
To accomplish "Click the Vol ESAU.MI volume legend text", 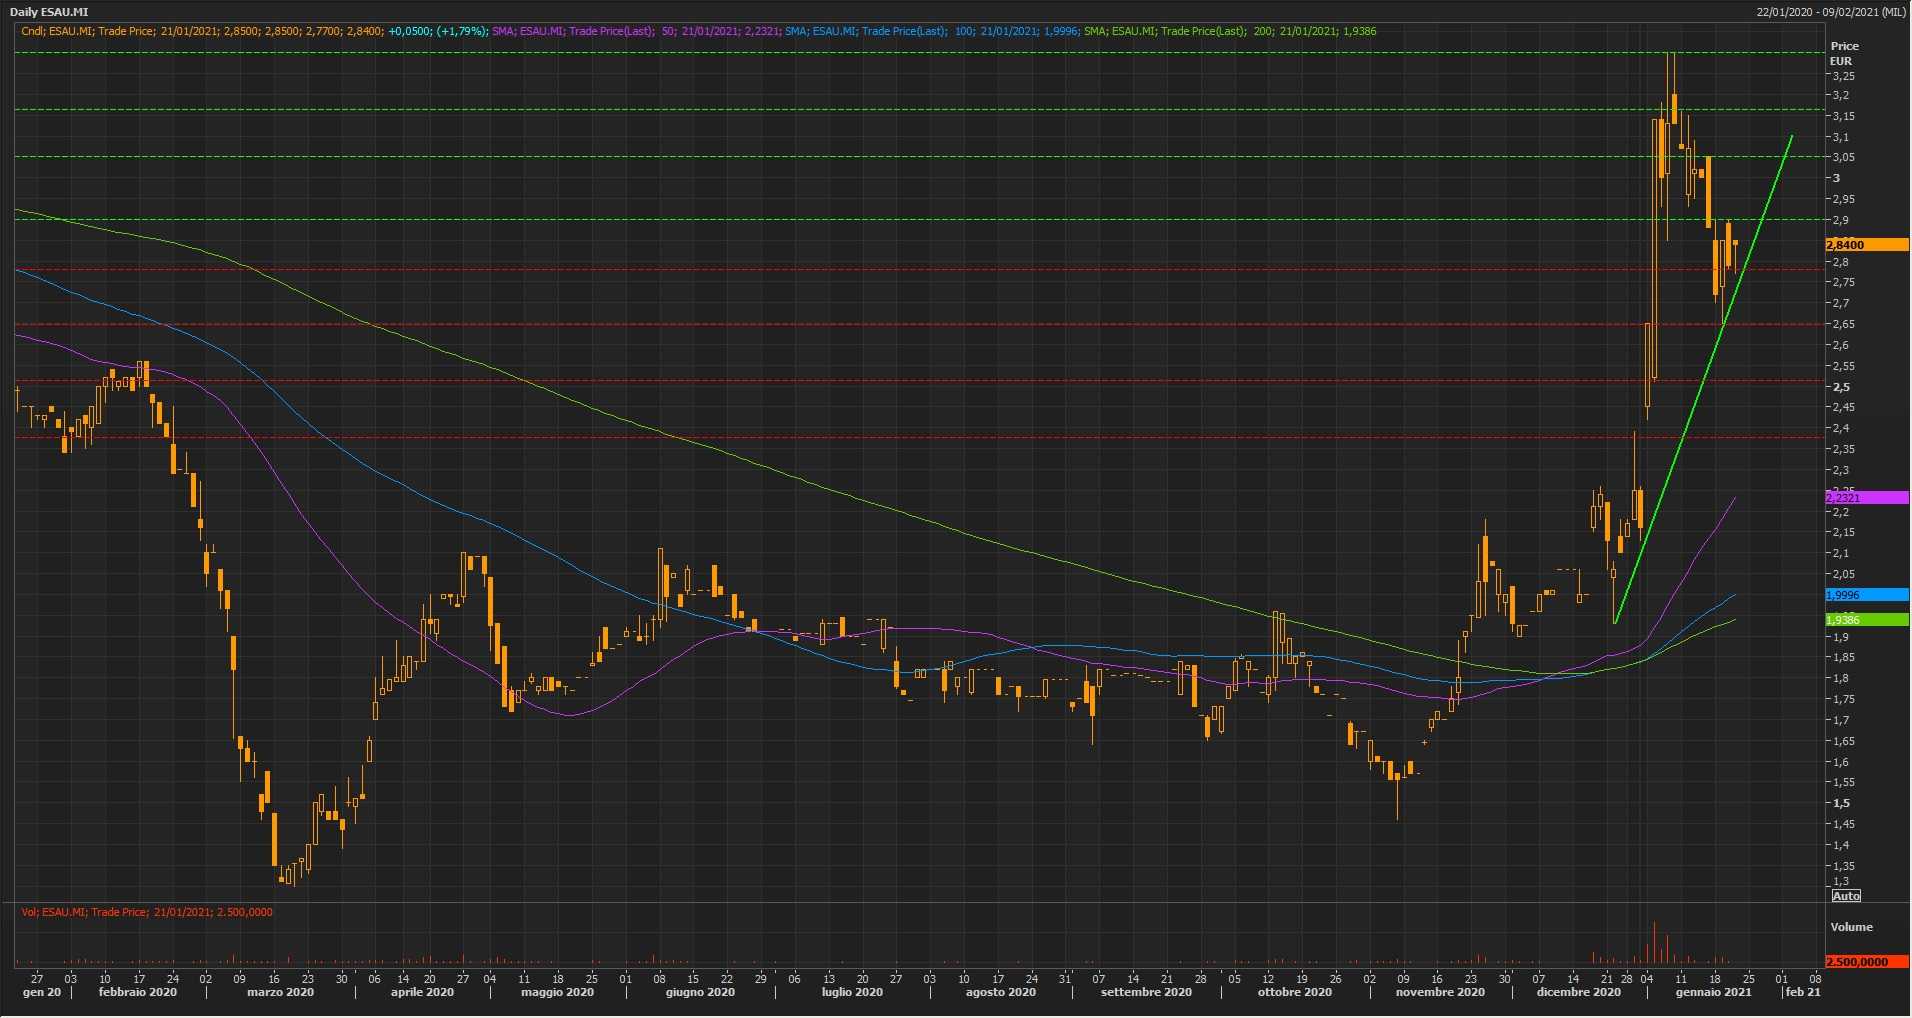I will (x=147, y=912).
